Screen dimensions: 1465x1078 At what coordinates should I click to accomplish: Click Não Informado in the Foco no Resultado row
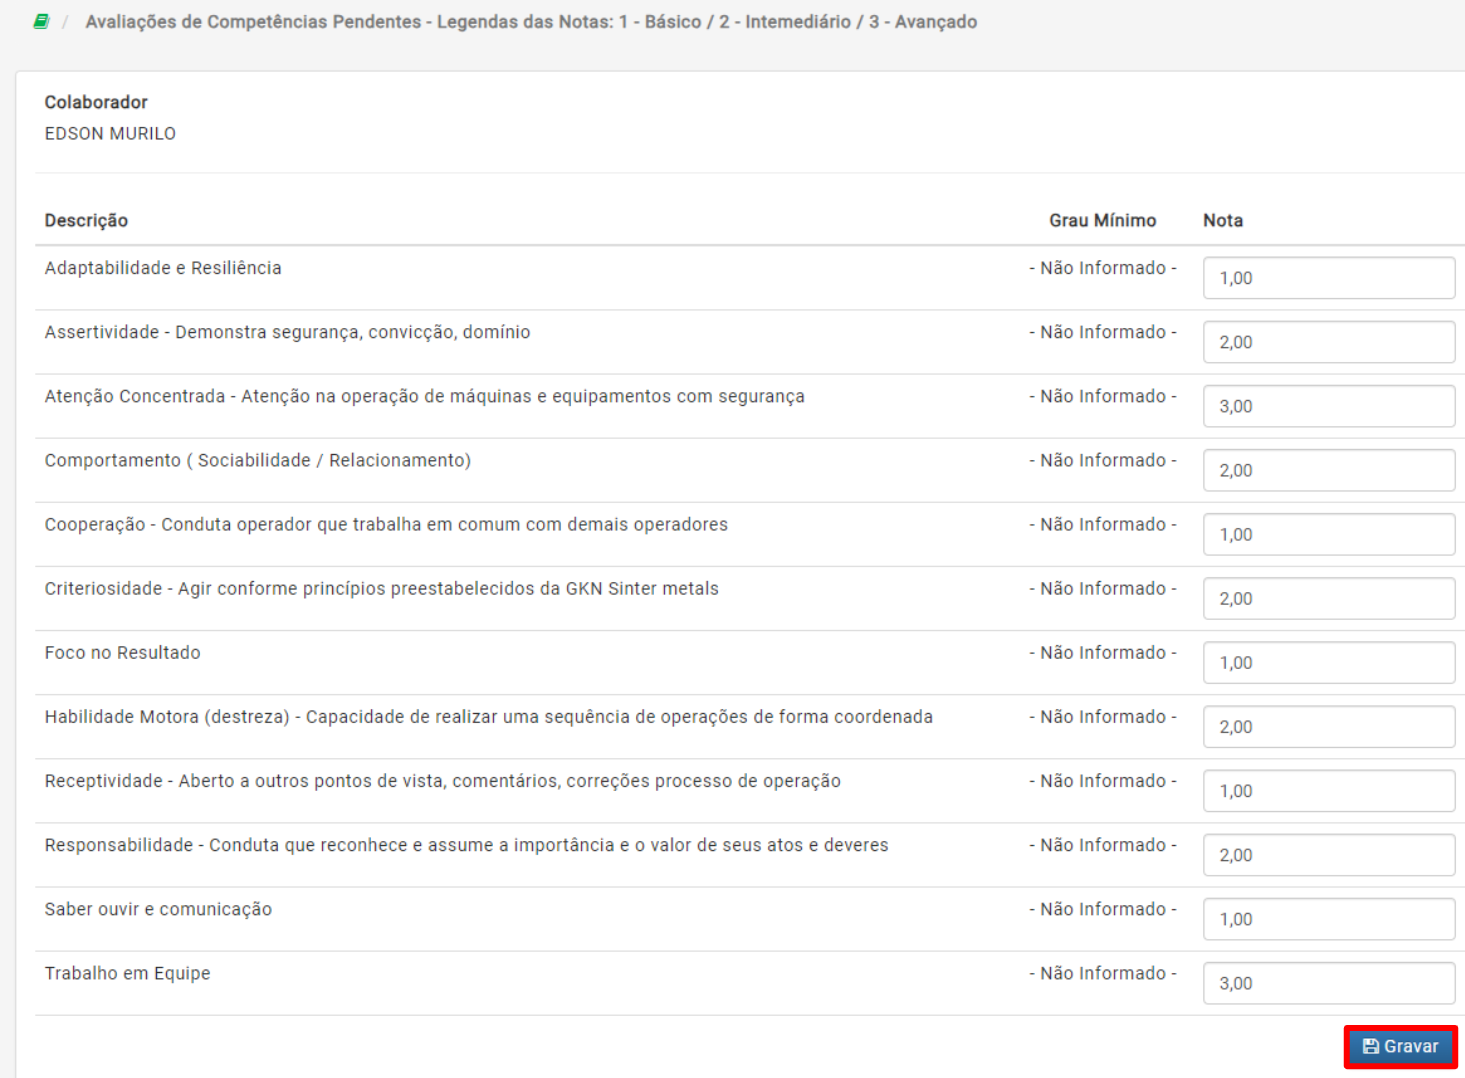pos(1103,653)
